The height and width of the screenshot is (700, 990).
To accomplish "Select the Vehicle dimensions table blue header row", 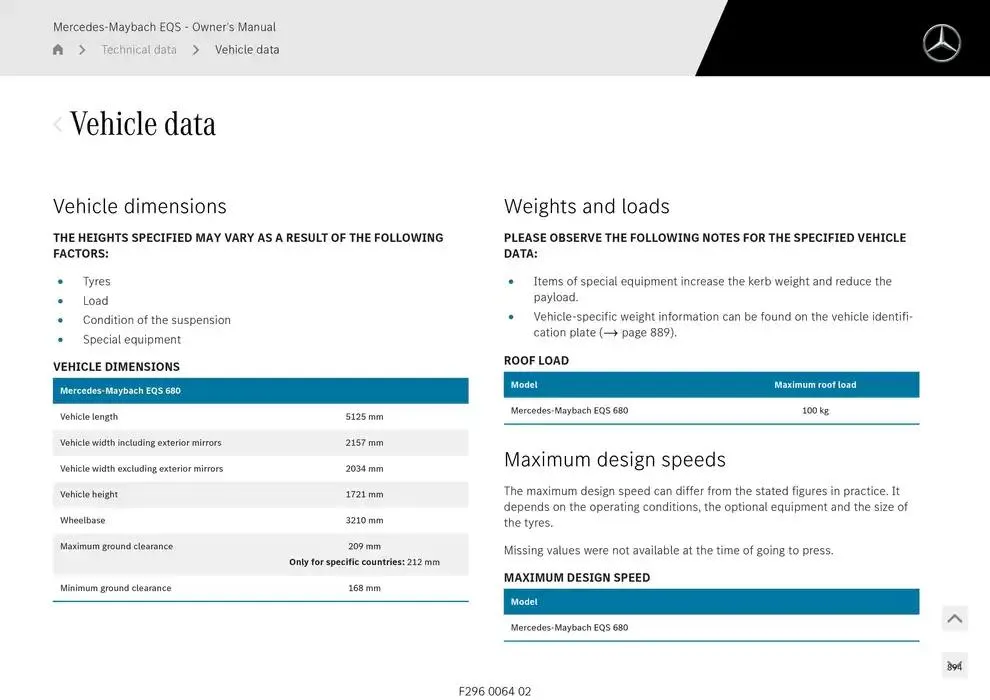I will click(x=260, y=391).
